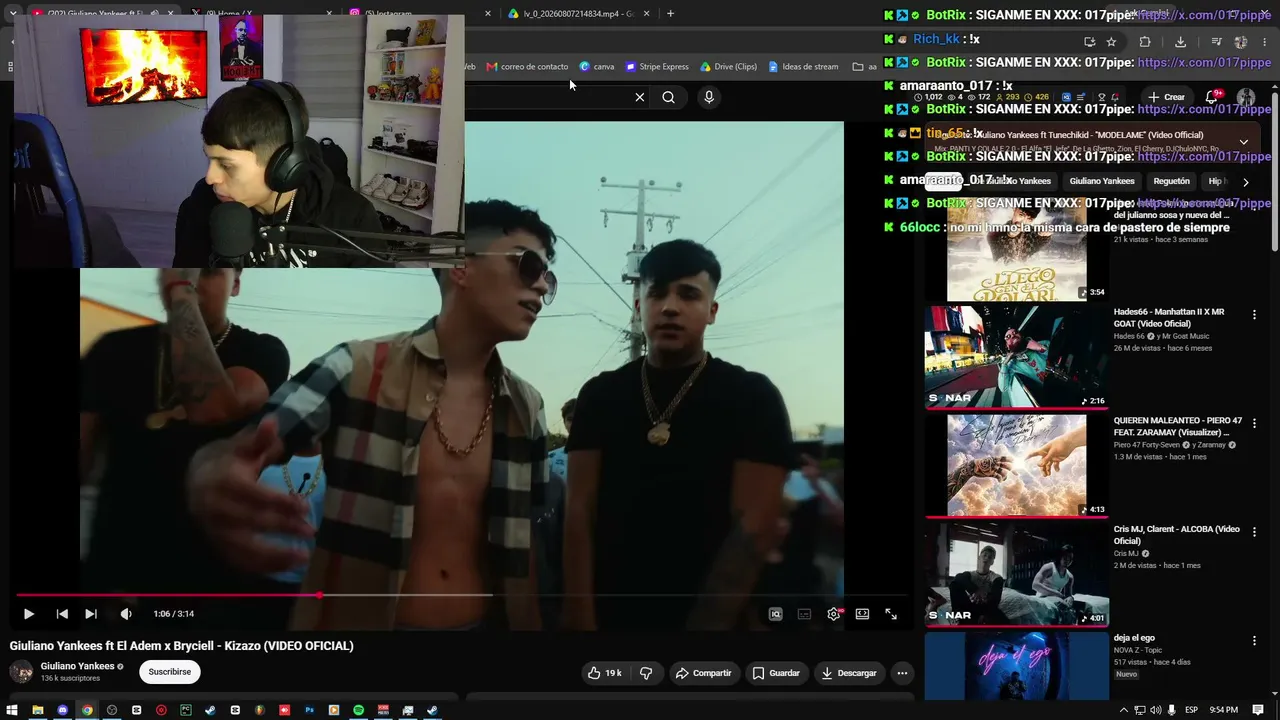This screenshot has width=1280, height=720.
Task: Save video with Guardar button
Action: coord(776,673)
